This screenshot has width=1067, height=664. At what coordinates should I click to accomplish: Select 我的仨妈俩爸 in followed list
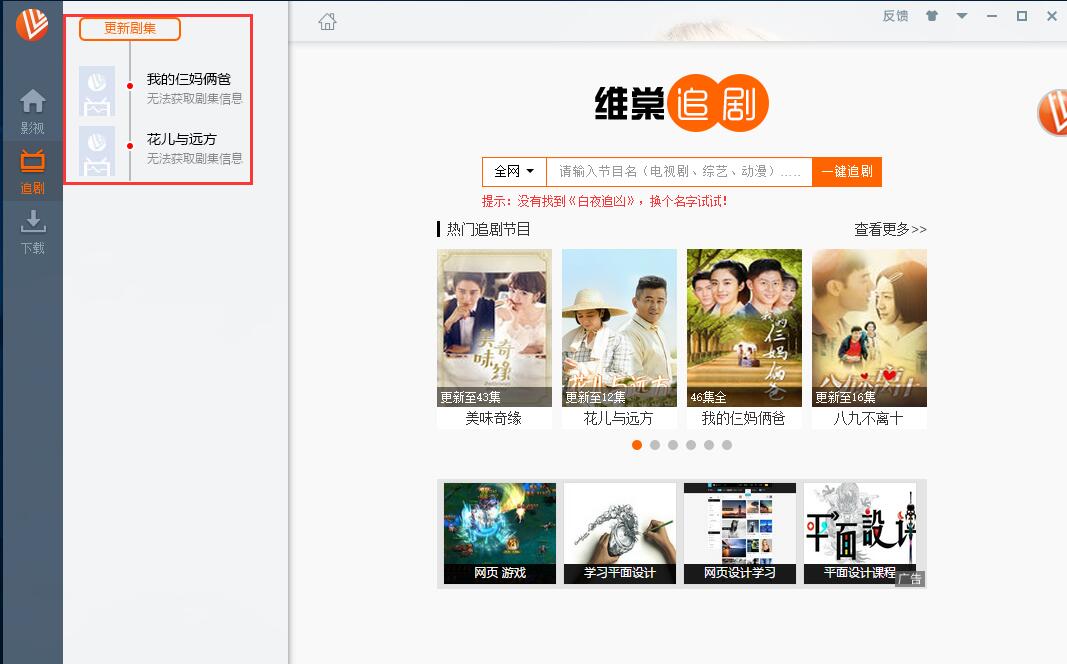188,79
